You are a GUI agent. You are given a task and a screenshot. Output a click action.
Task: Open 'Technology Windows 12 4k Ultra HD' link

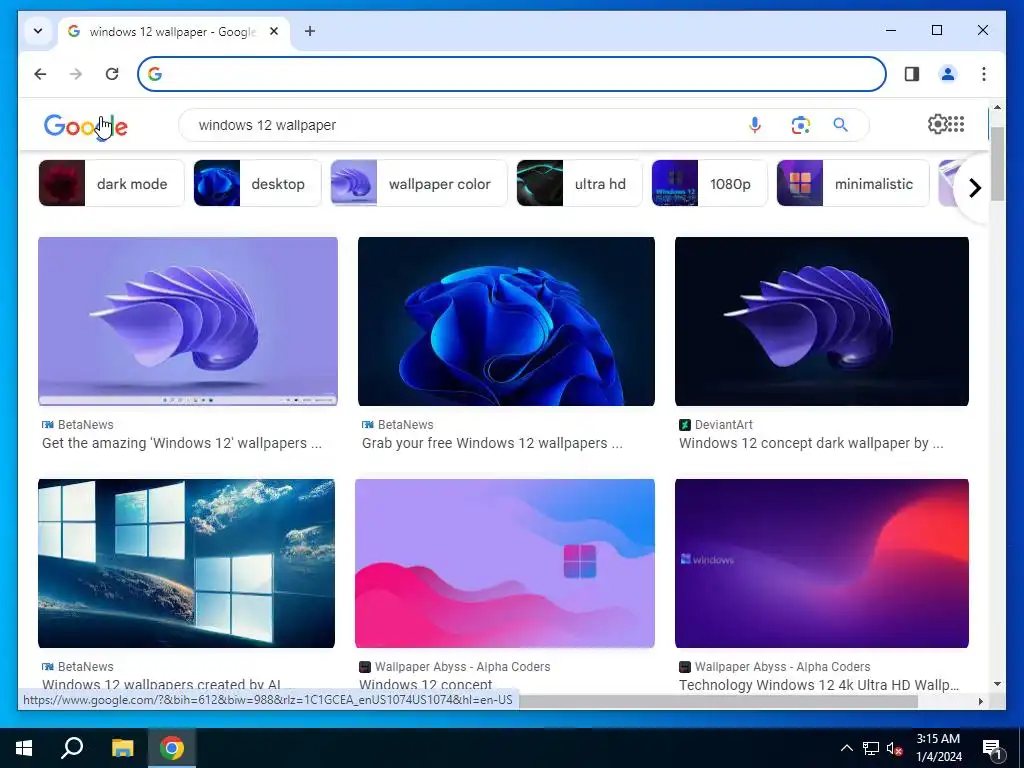[819, 685]
